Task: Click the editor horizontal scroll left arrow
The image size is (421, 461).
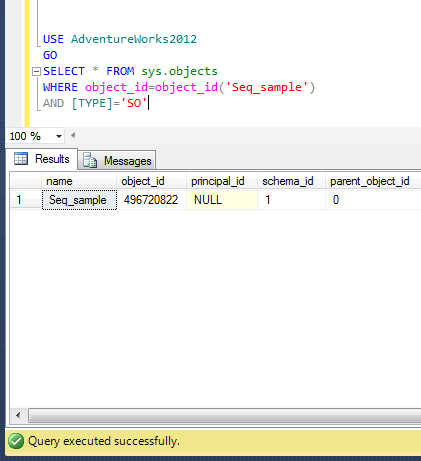Action: tap(73, 135)
